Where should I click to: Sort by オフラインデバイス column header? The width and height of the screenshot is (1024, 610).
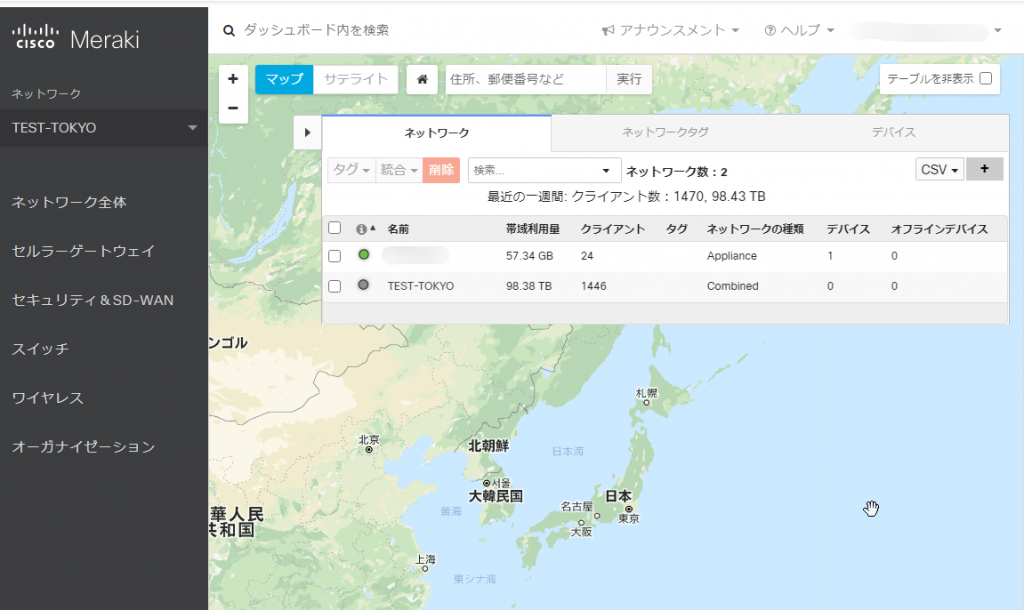tap(939, 229)
